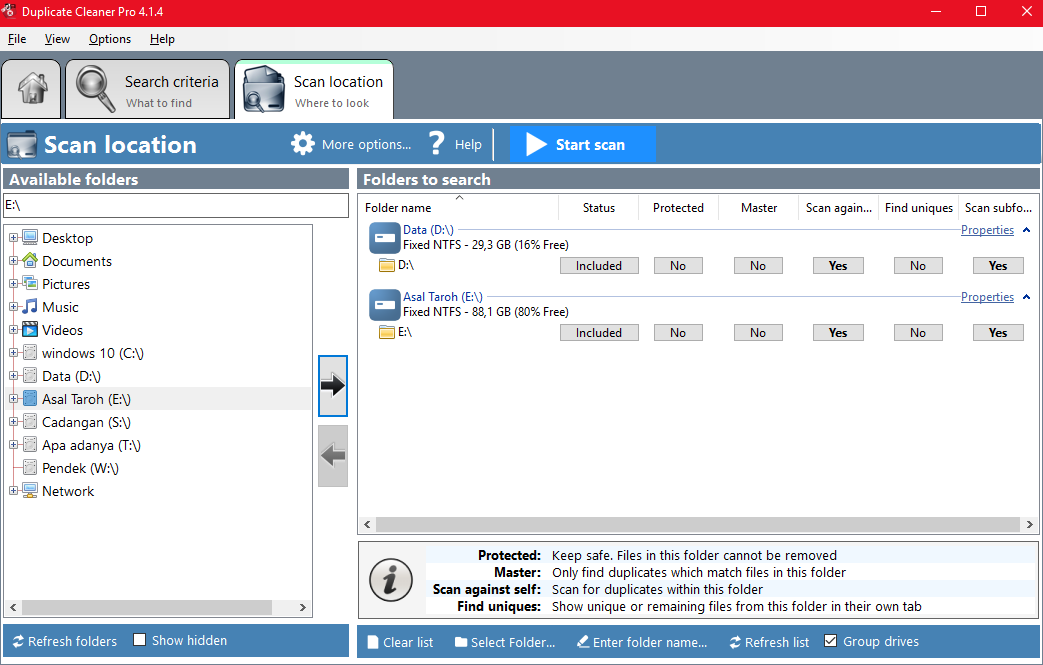Click the magnifier icon on Search criteria tab
This screenshot has height=665, width=1043.
(x=95, y=89)
